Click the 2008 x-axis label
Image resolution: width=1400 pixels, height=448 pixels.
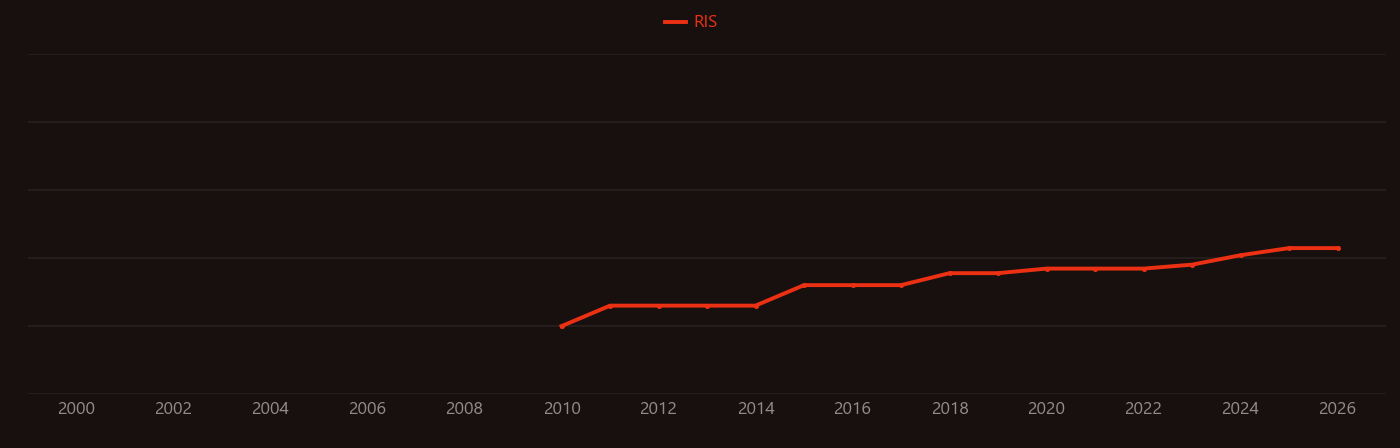tap(465, 409)
